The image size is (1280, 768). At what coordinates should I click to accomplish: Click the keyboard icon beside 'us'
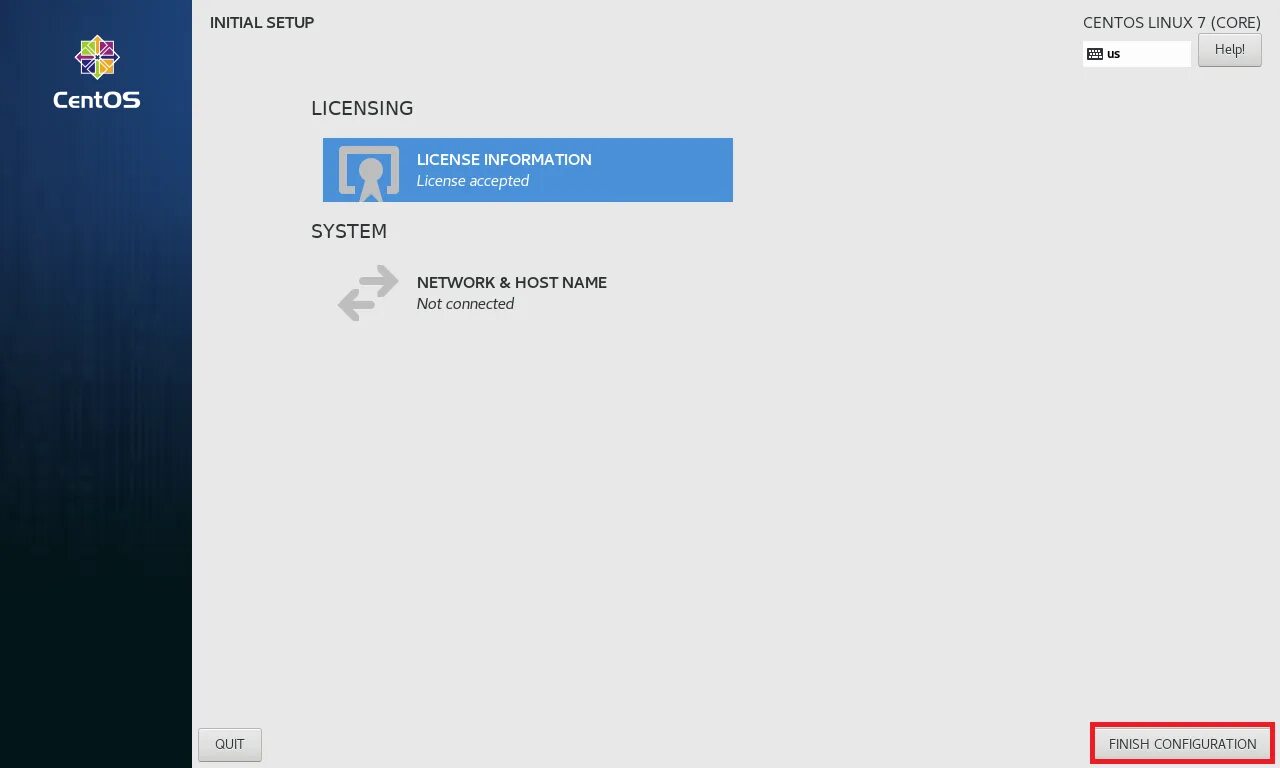[x=1095, y=54]
